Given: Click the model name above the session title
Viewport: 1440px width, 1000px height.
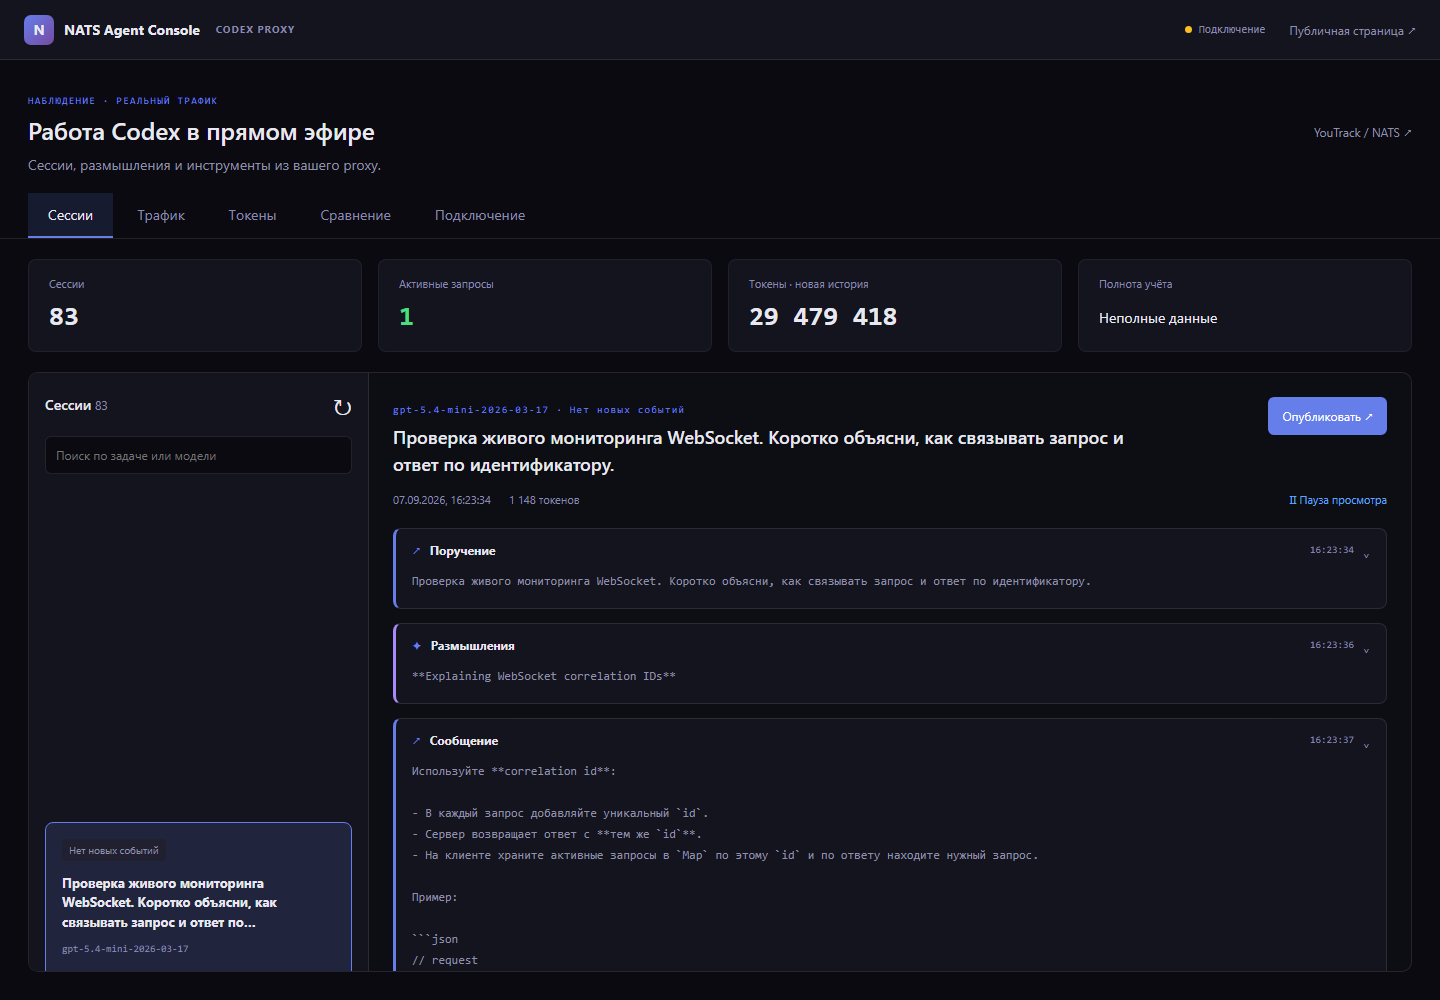Looking at the screenshot, I should (x=471, y=410).
